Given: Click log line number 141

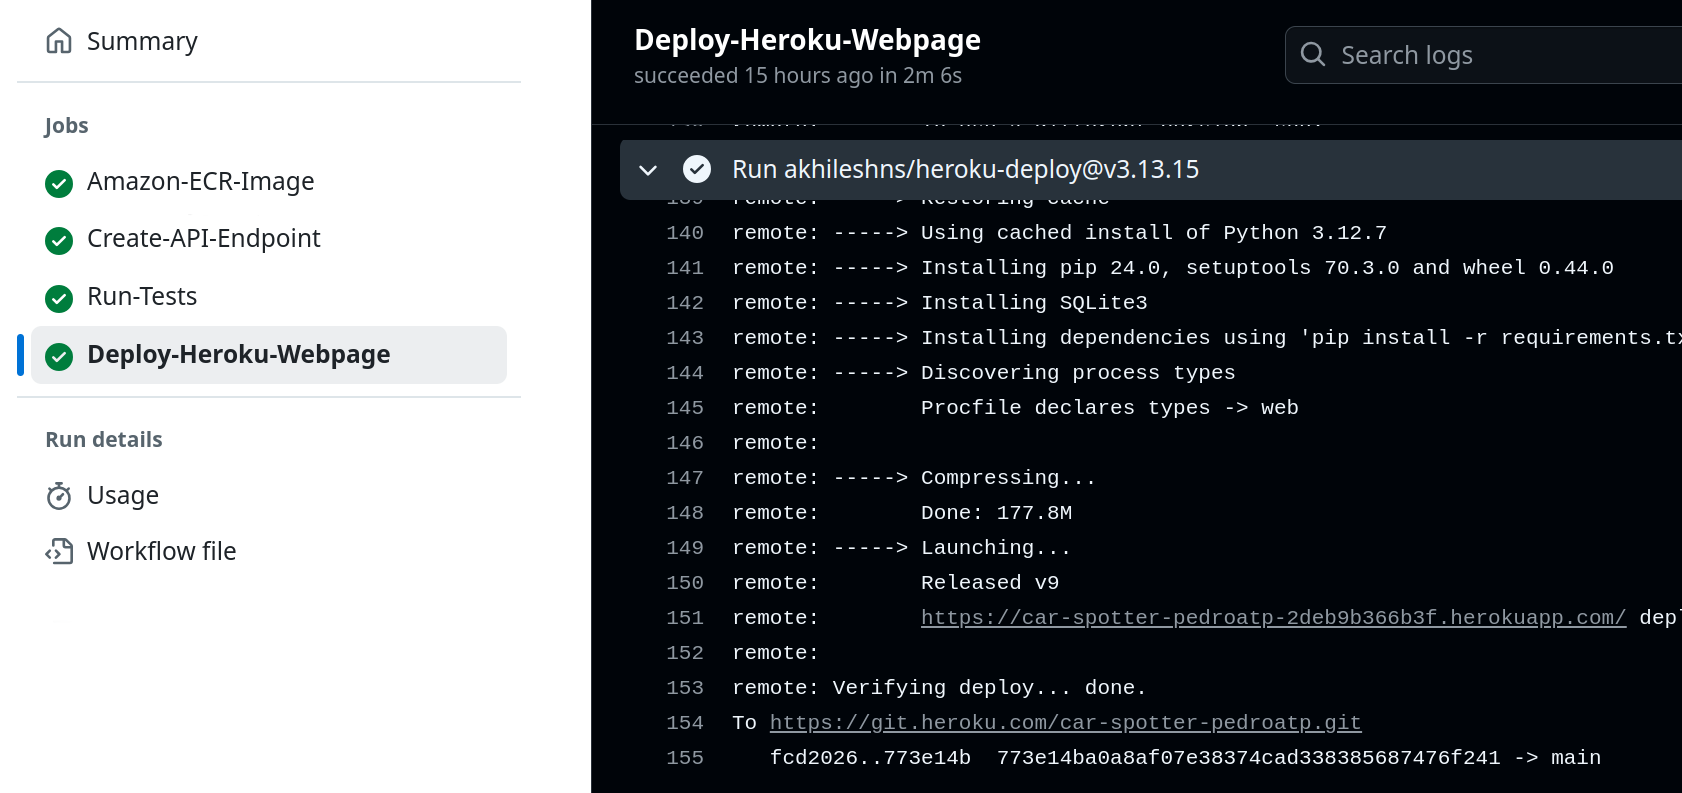Looking at the screenshot, I should pyautogui.click(x=685, y=268).
